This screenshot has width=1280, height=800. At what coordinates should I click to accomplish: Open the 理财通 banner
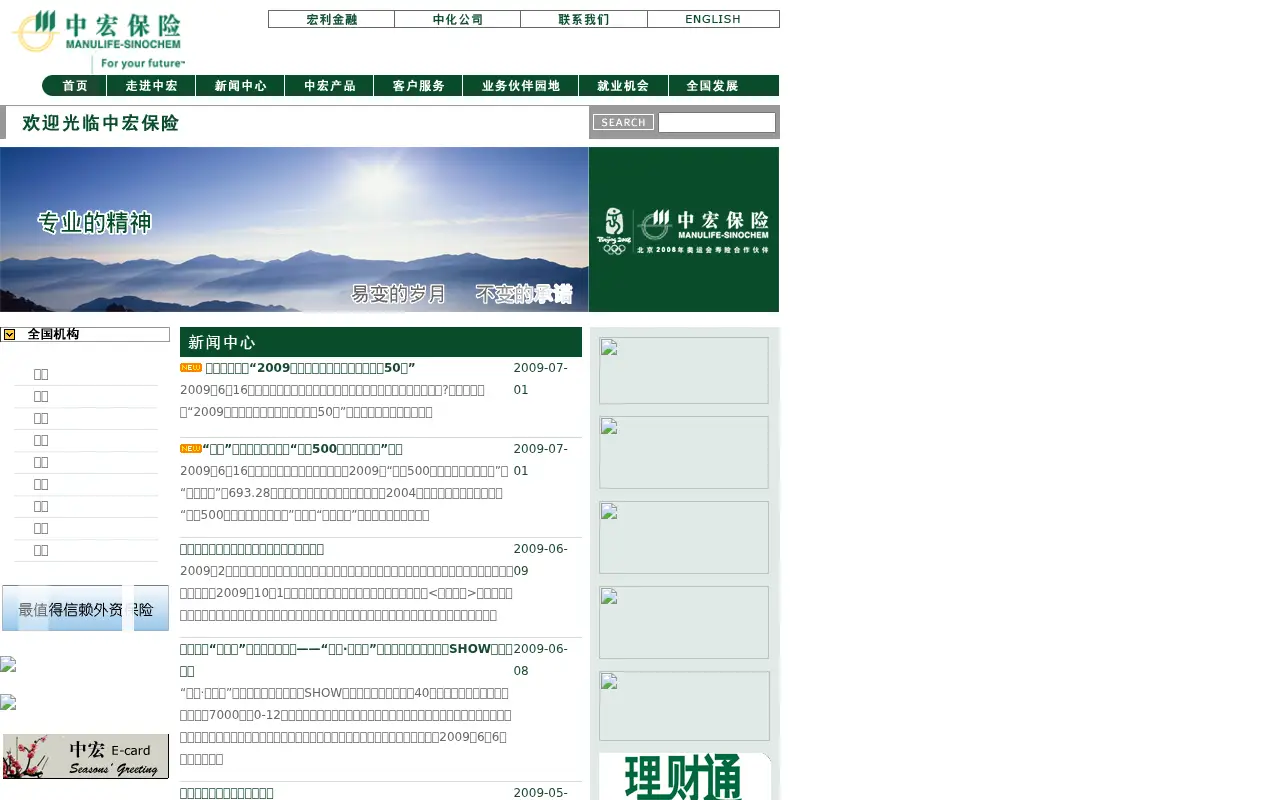(685, 776)
